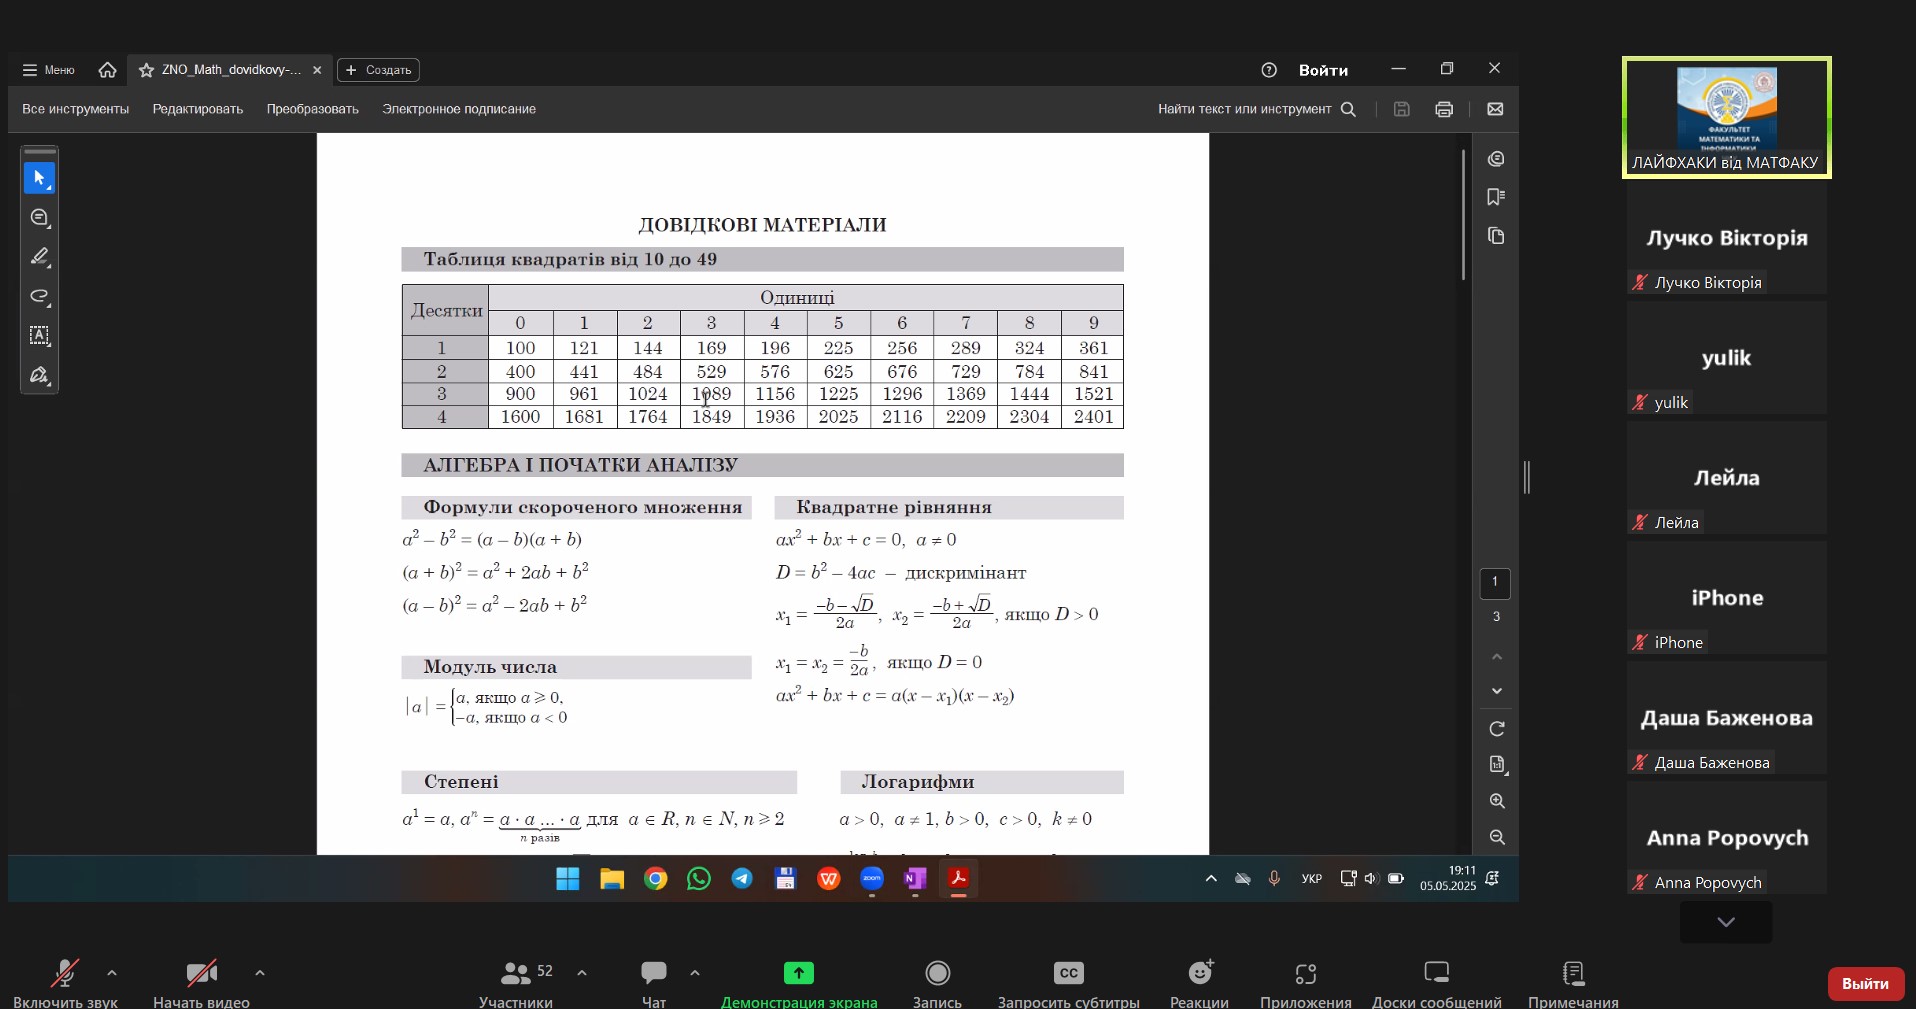Open the Редактировать menu

(x=198, y=109)
